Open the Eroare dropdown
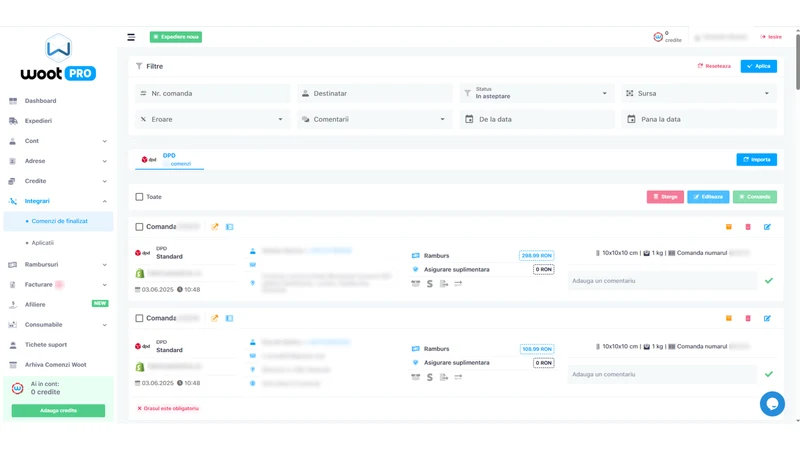 point(212,119)
